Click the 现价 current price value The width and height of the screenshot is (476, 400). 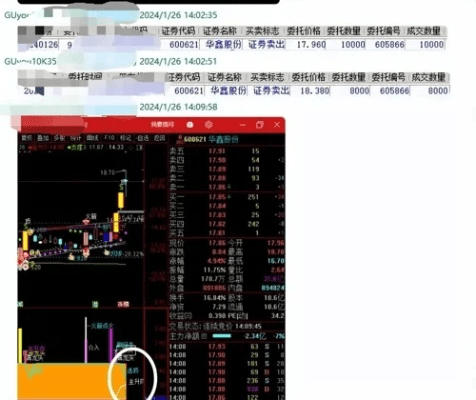tap(217, 243)
